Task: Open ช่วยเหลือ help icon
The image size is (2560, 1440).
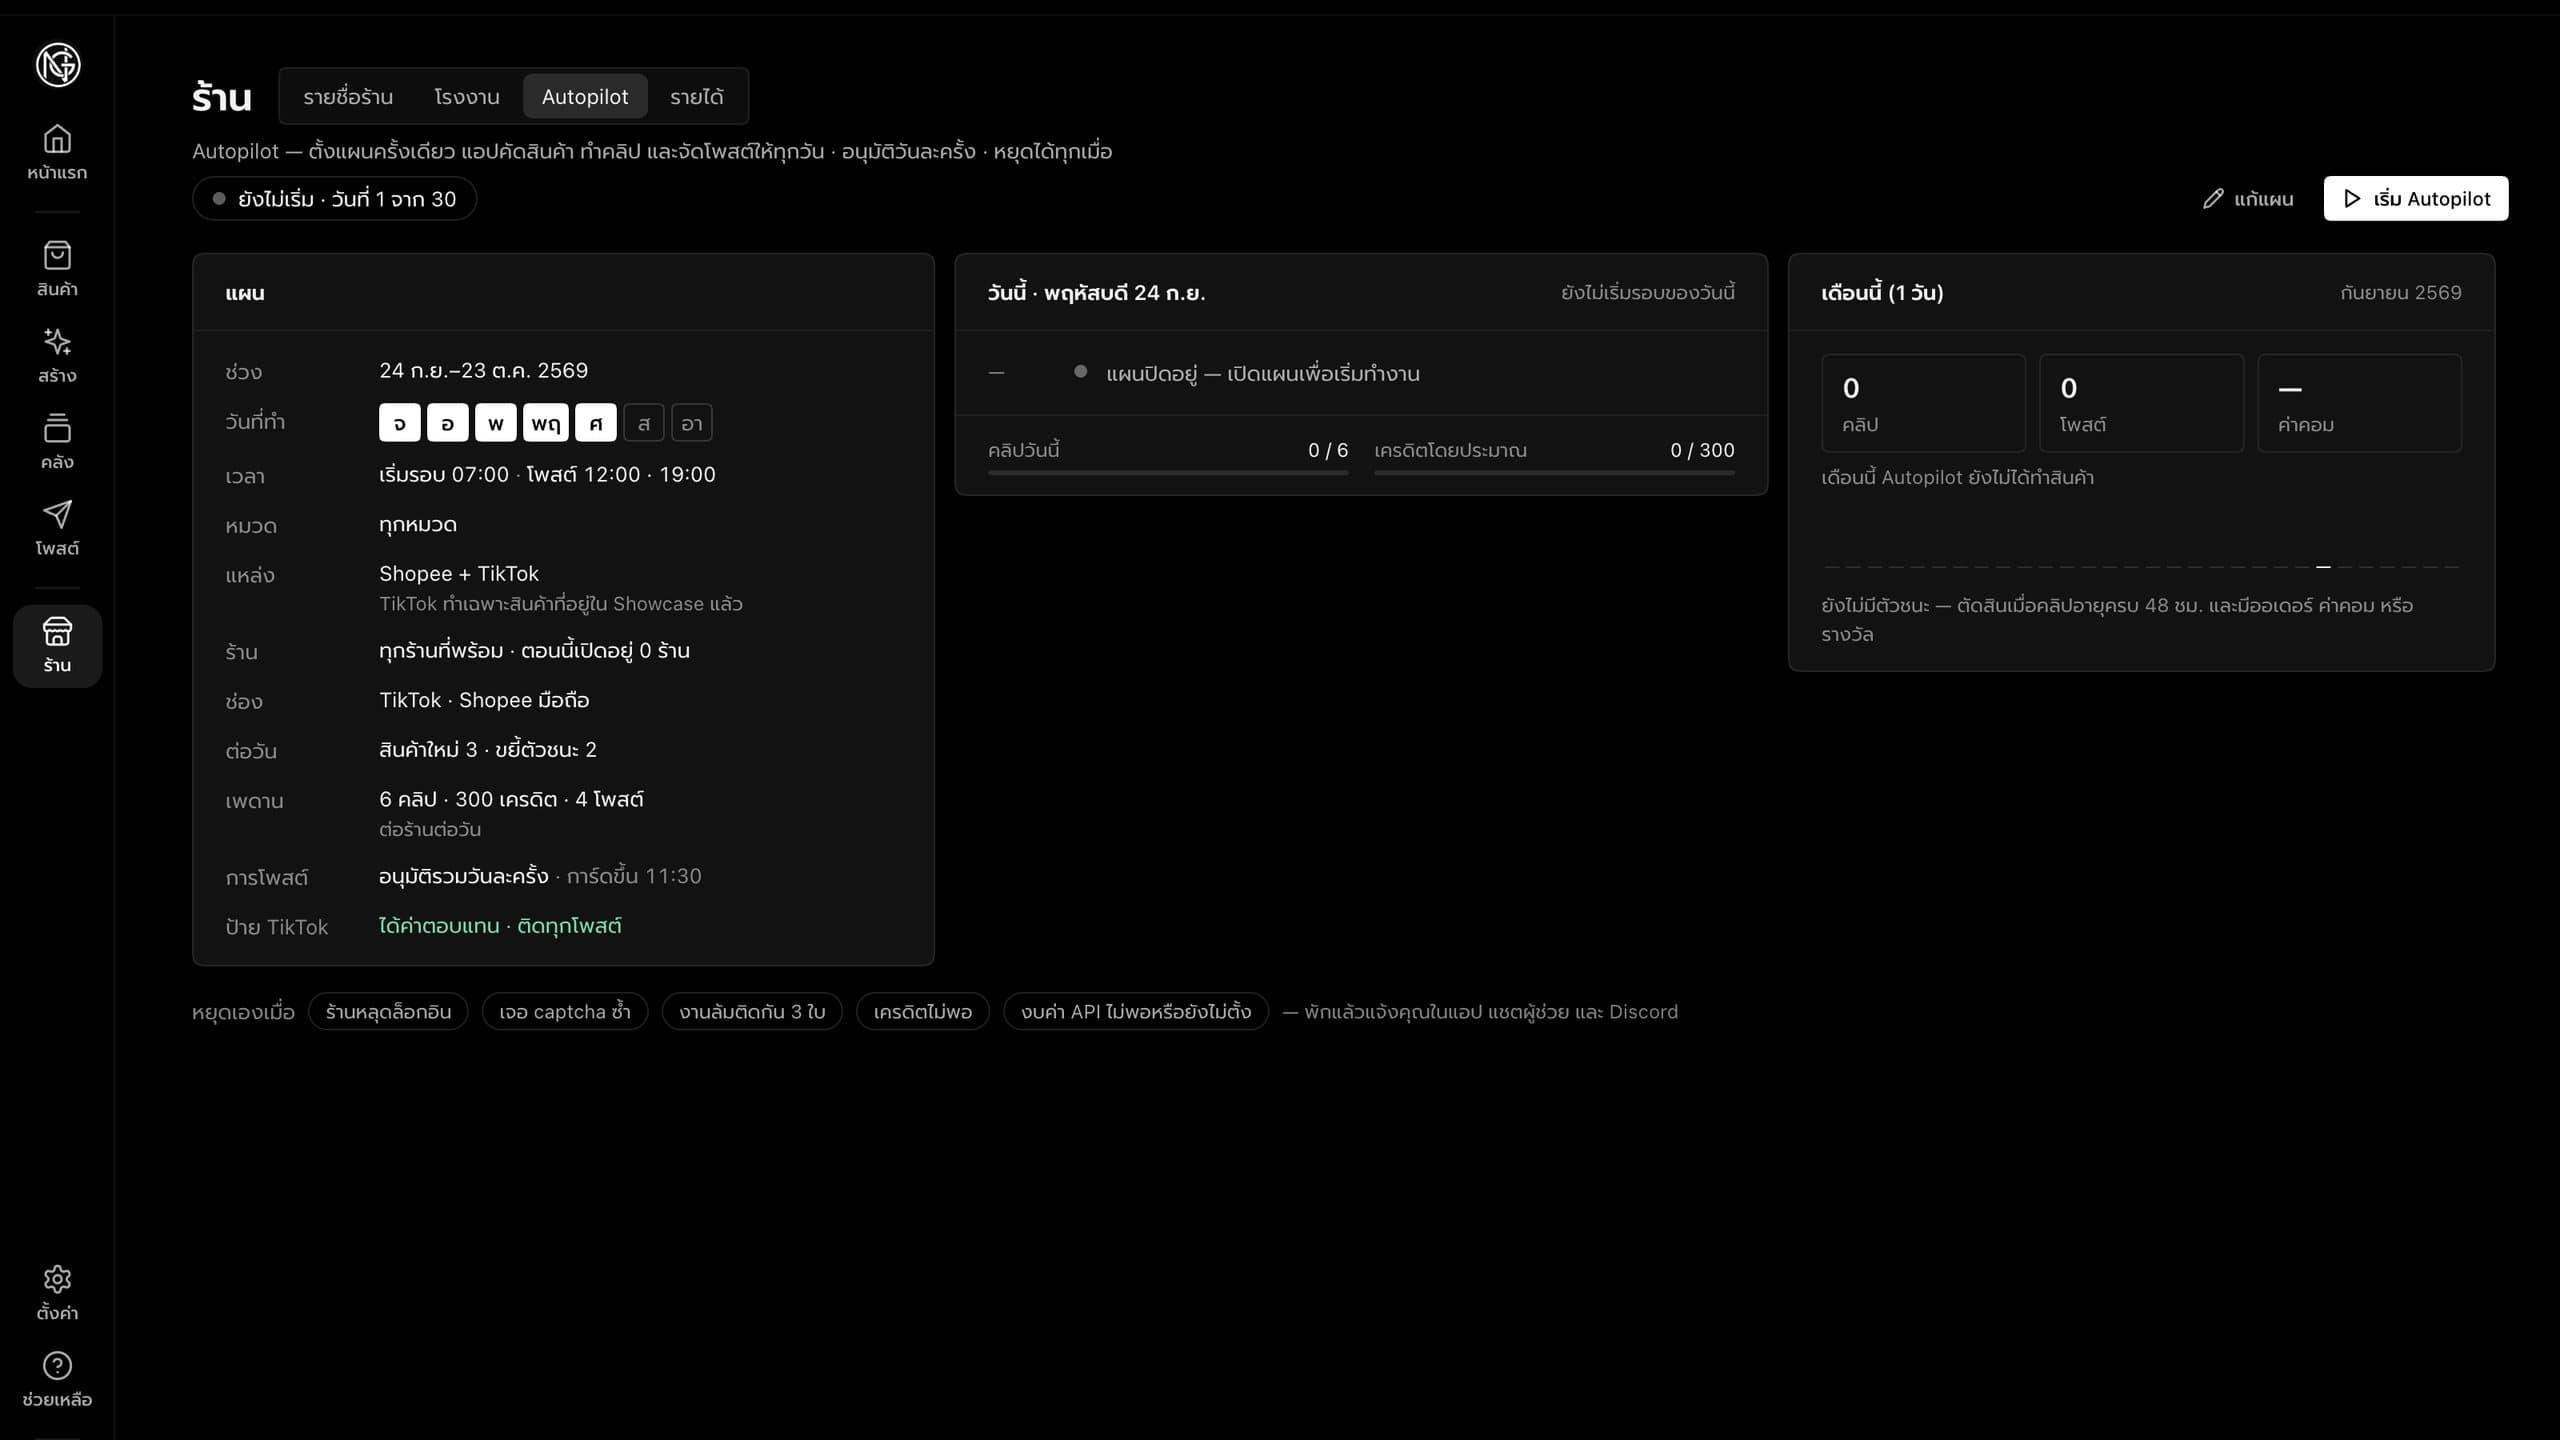Action: (x=57, y=1365)
